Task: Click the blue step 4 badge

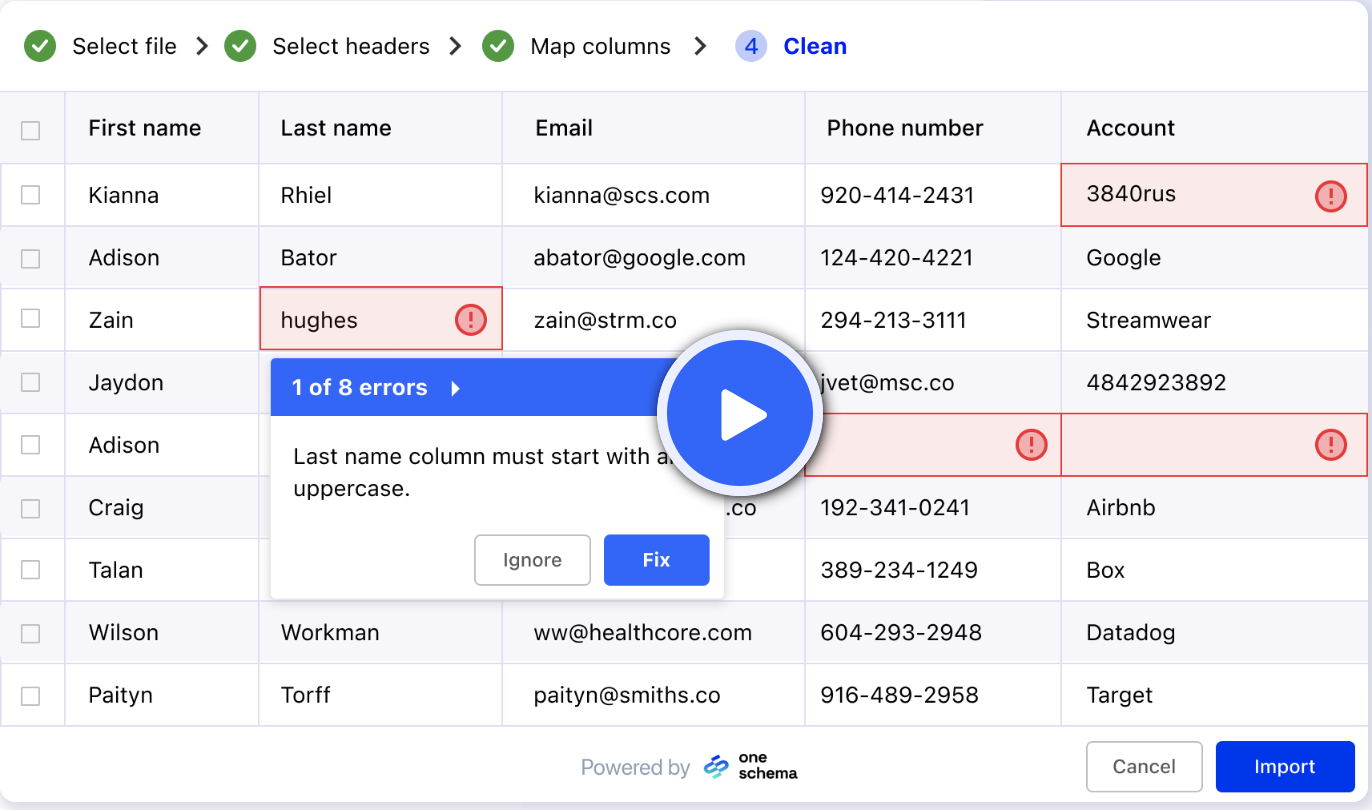Action: click(751, 46)
